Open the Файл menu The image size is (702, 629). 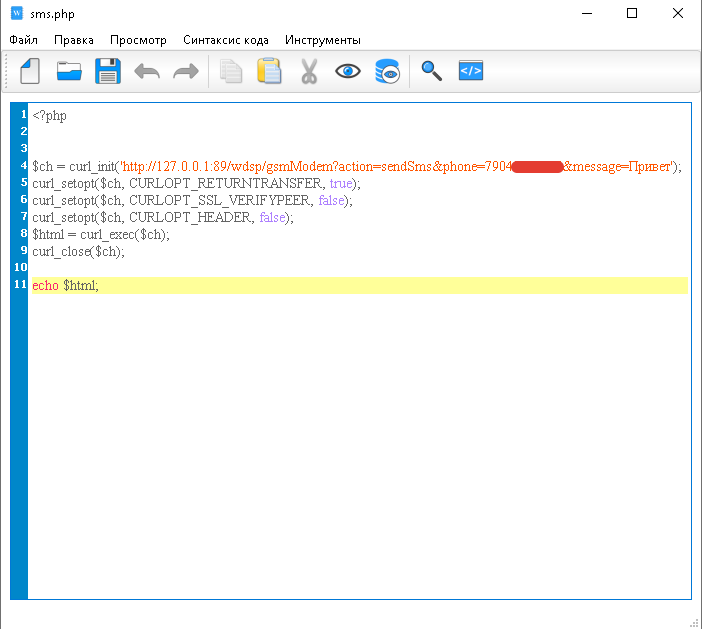(23, 40)
